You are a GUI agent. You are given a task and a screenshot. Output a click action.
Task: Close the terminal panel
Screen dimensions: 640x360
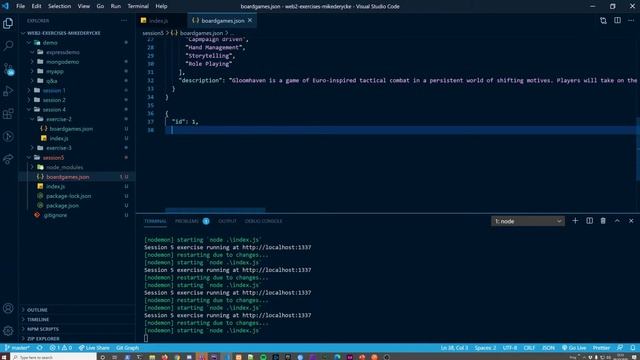coord(631,221)
